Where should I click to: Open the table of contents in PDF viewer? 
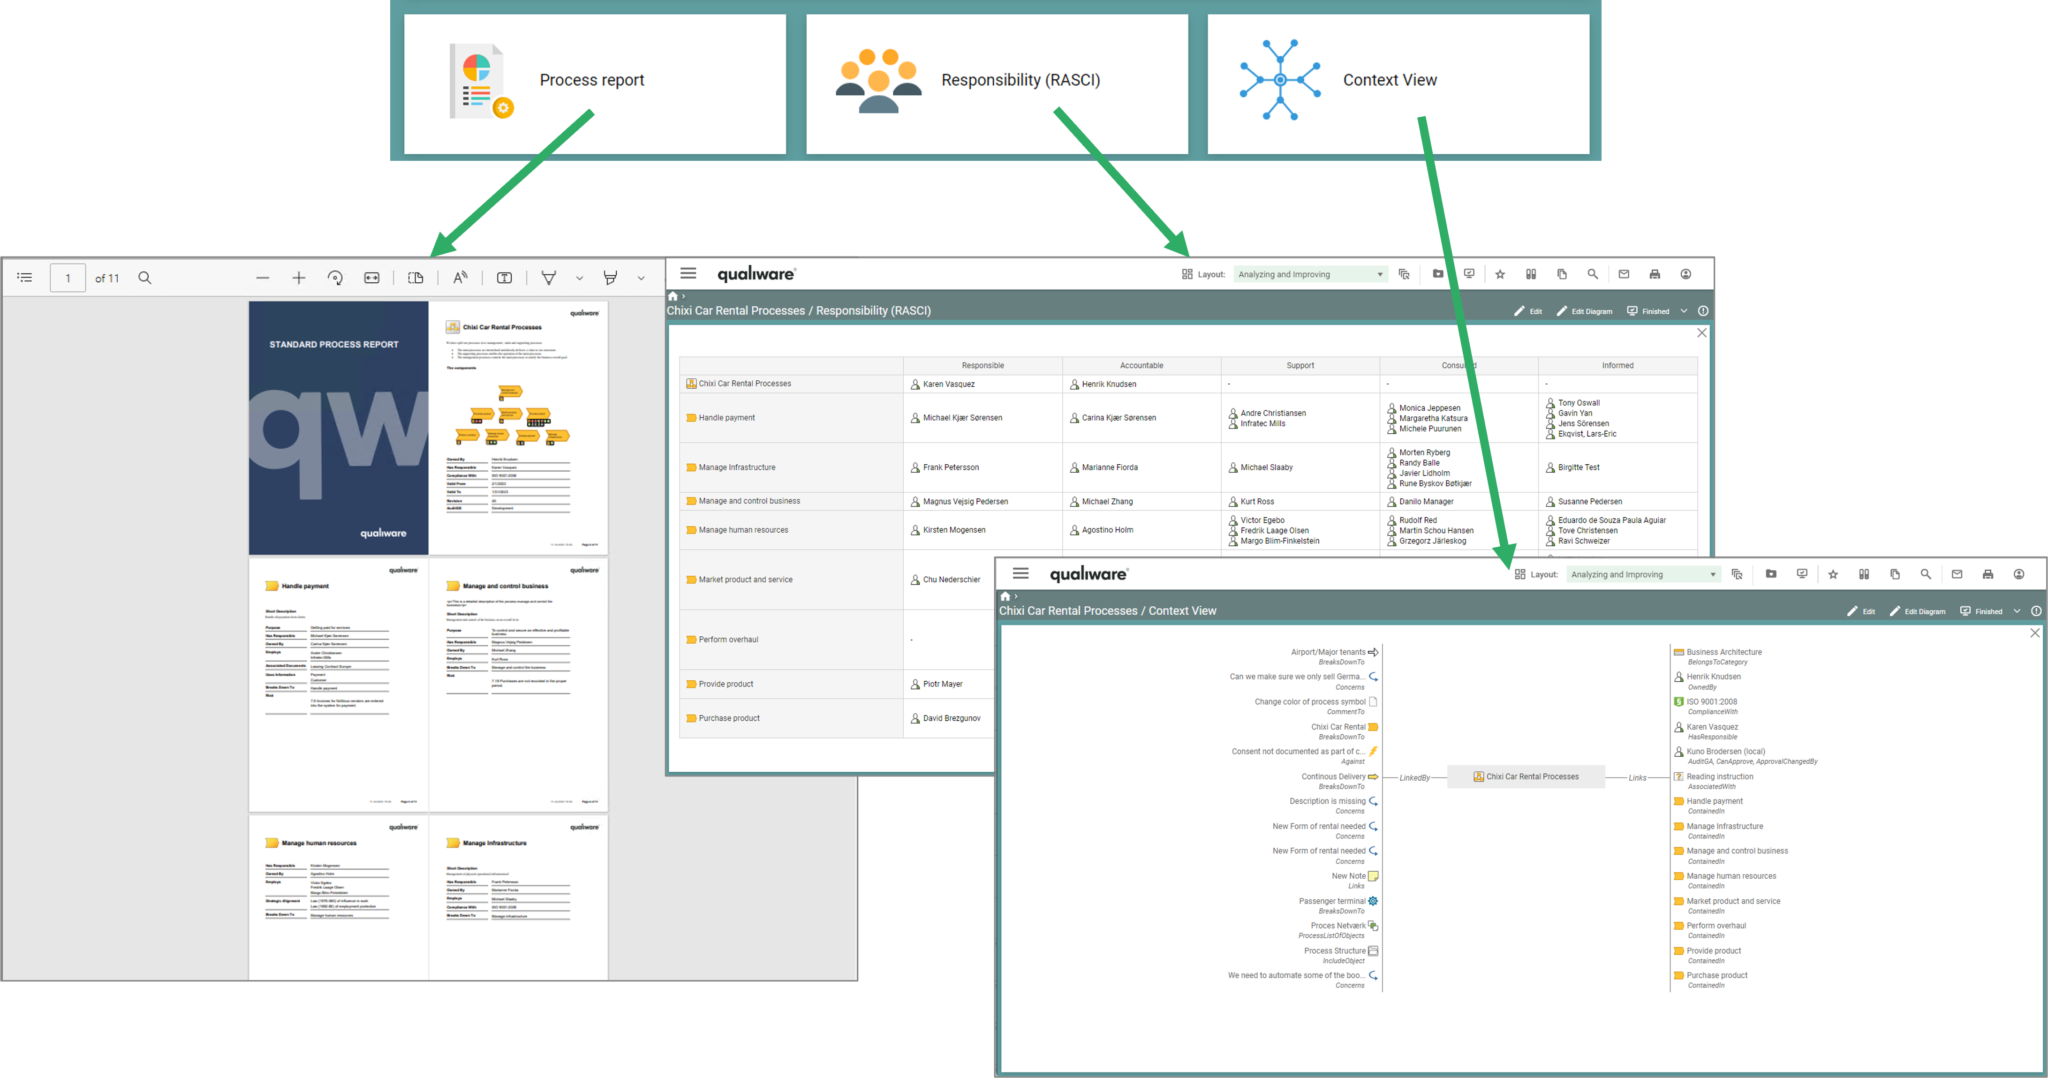coord(26,277)
